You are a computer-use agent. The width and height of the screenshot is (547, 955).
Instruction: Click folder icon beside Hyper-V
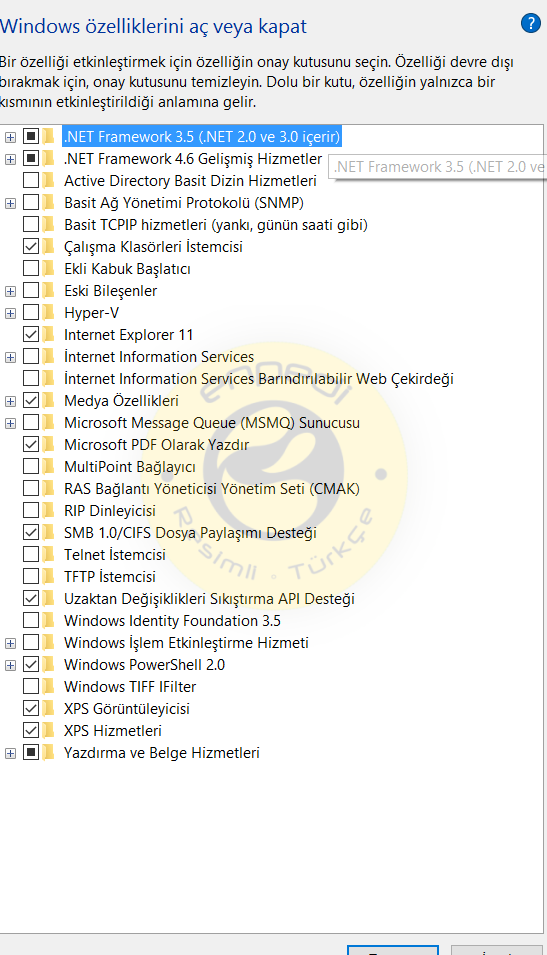click(x=49, y=312)
